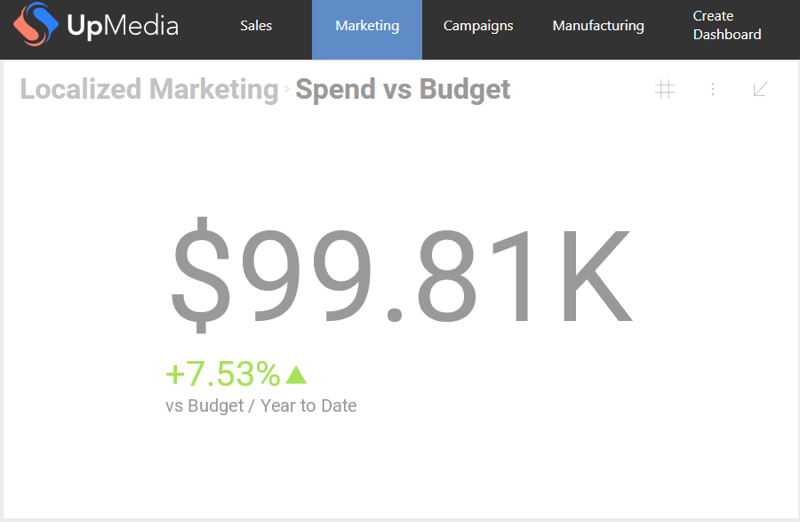Click the grid view icon

click(x=665, y=89)
